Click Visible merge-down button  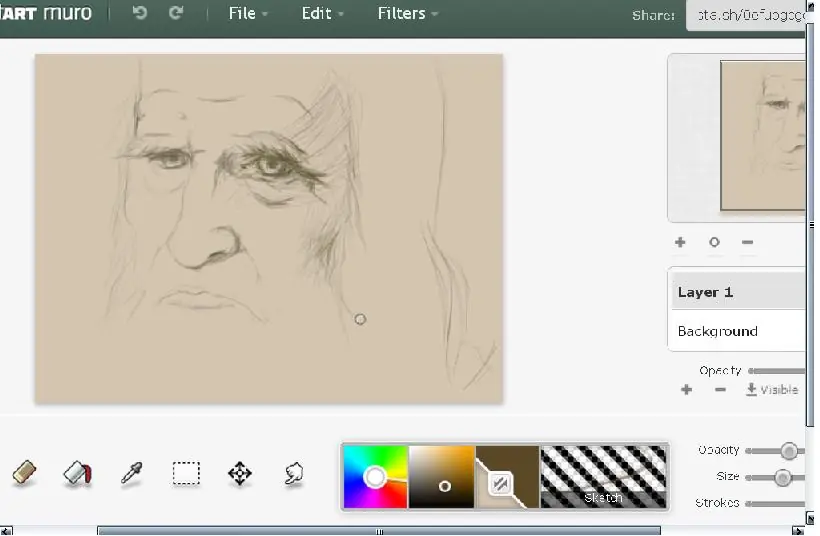coord(772,390)
